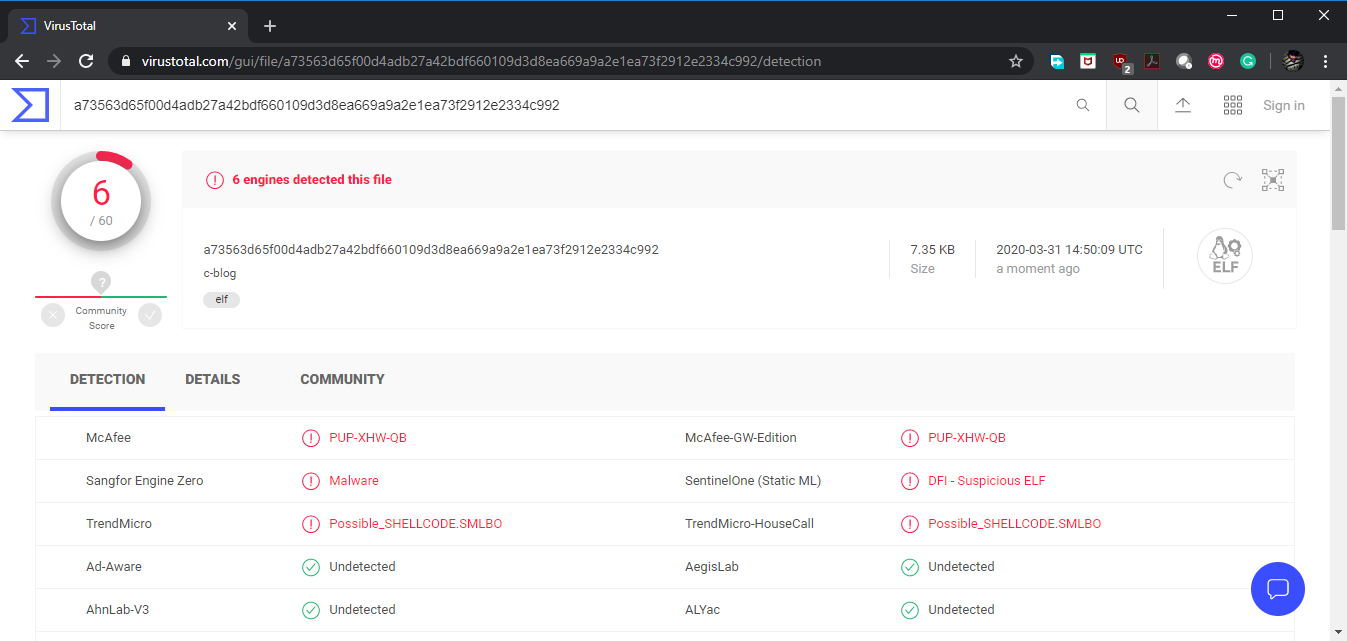Click the AhnLab-V3 engine name
This screenshot has width=1347, height=641.
(117, 610)
